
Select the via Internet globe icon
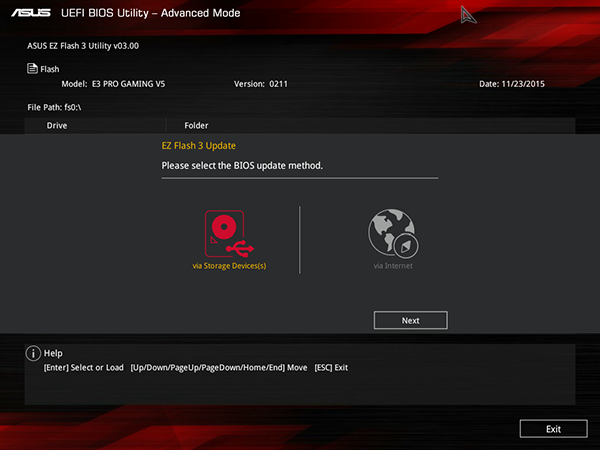click(393, 233)
